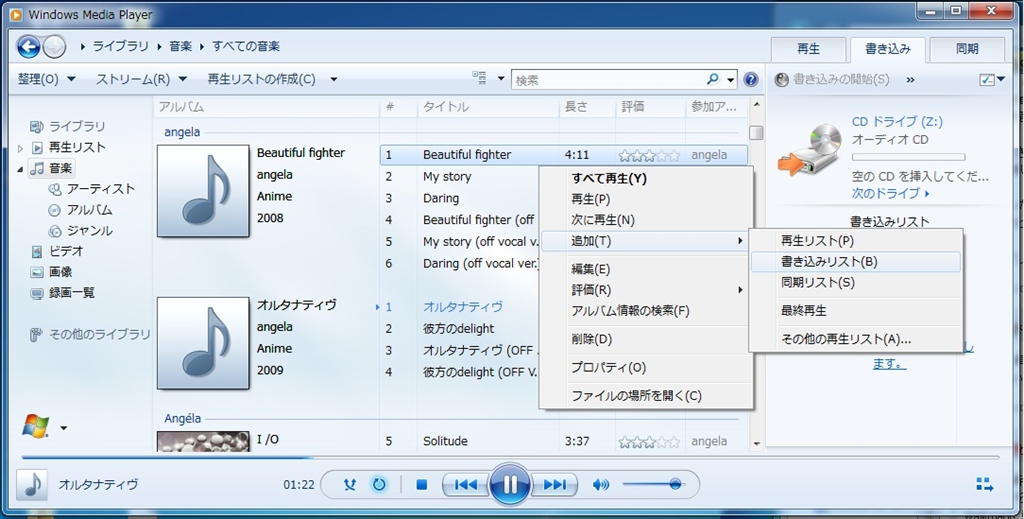Screen dimensions: 1024x519
Task: Open the search options dropdown arrow
Action: click(730, 80)
